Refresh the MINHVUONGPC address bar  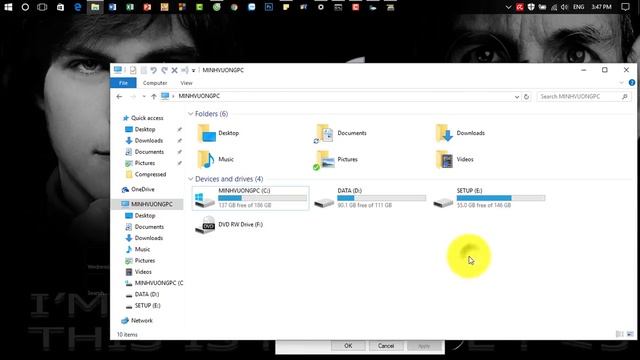(x=526, y=97)
